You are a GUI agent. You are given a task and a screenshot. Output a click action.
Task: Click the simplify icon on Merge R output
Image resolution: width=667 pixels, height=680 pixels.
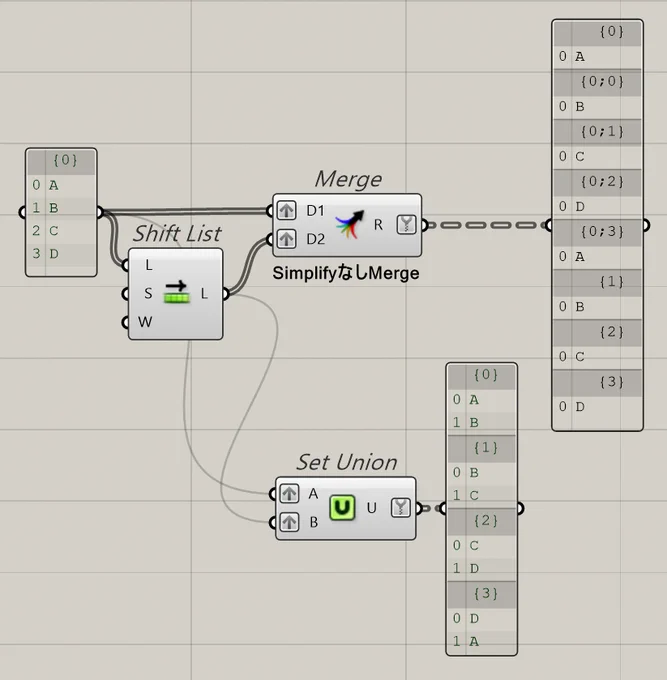pos(406,225)
